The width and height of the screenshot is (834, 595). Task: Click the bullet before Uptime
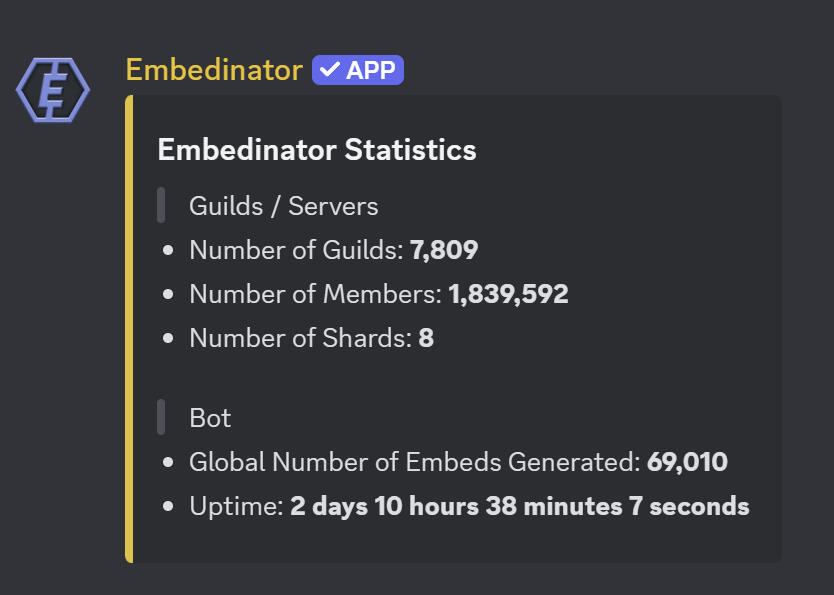(x=168, y=506)
